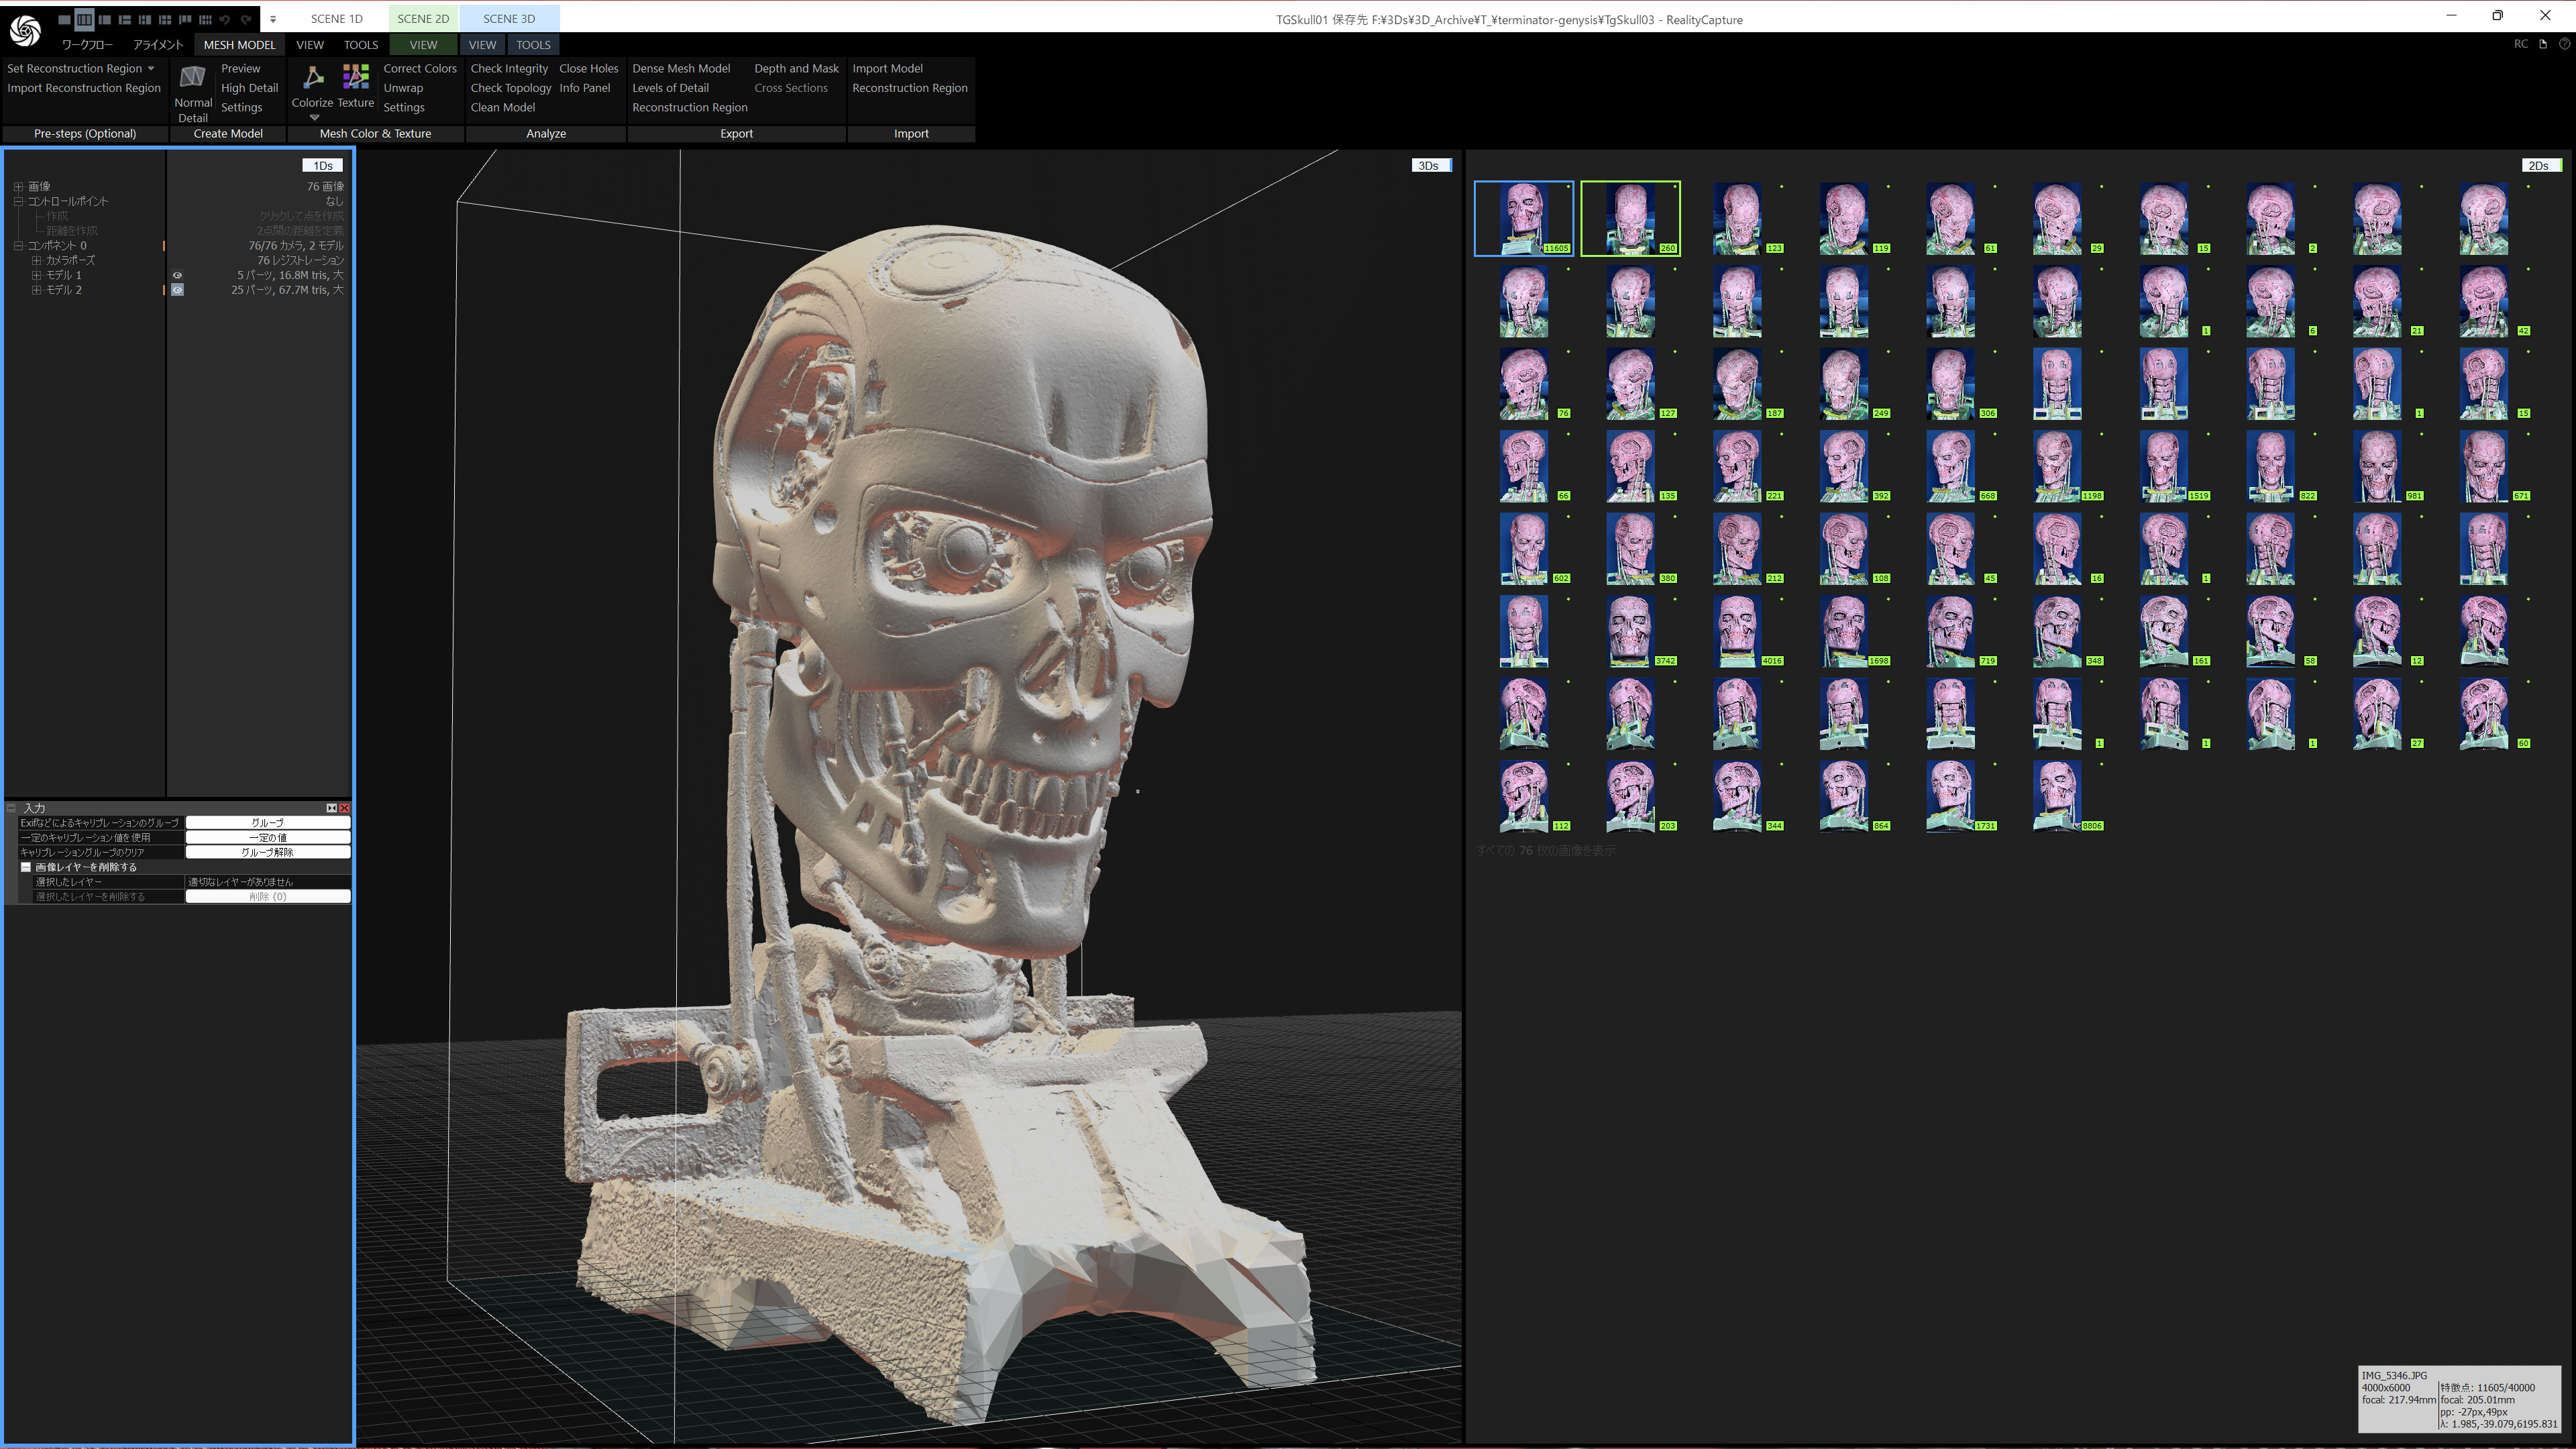2576x1449 pixels.
Task: Close the 入力 panel with red X
Action: point(345,808)
